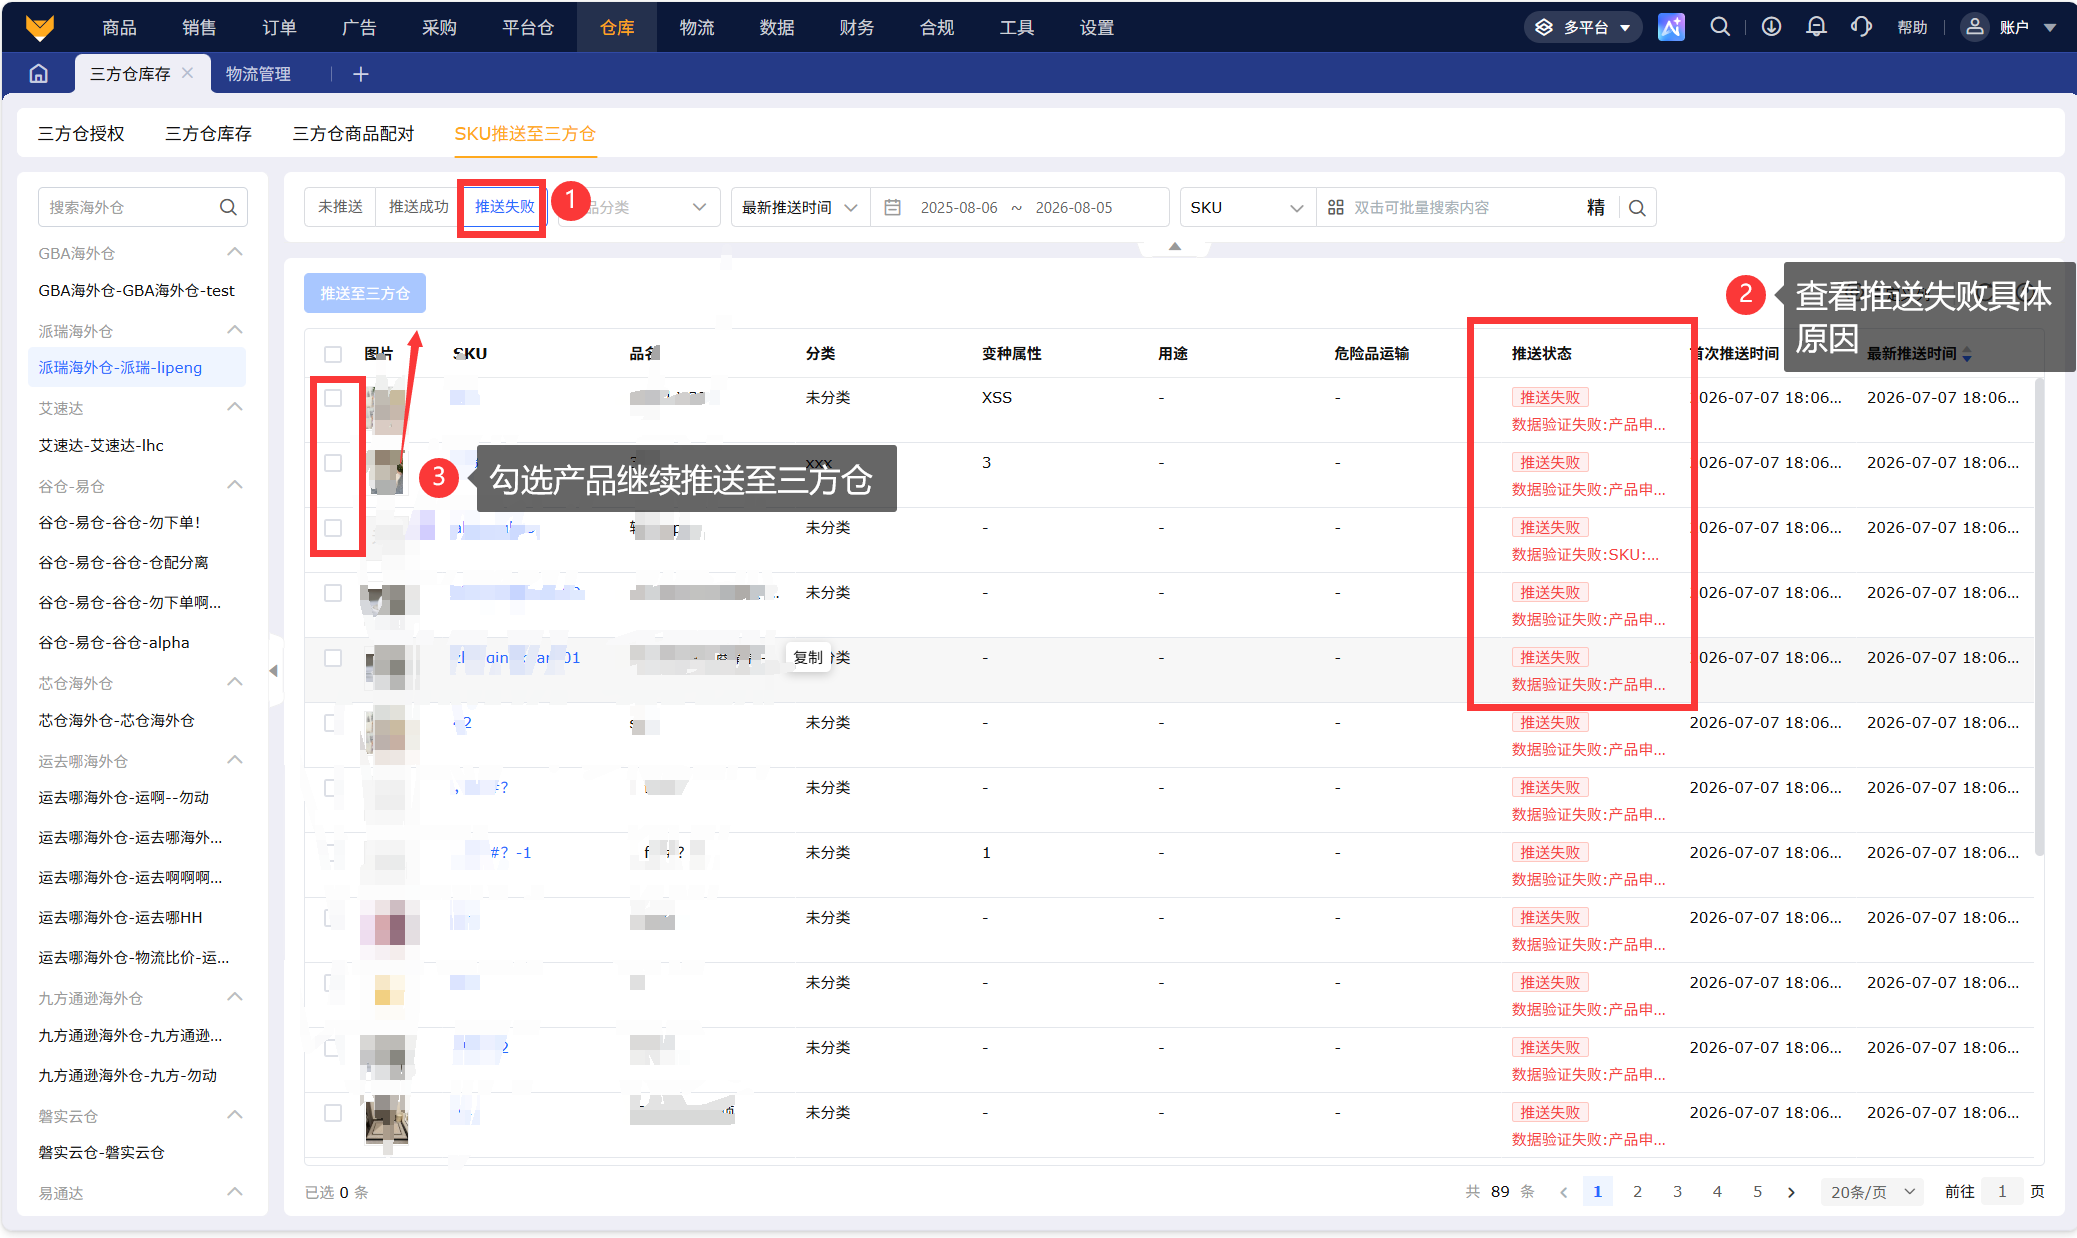Viewport: 2077px width, 1238px height.
Task: Change the 20条/页 page size
Action: coord(1872,1192)
